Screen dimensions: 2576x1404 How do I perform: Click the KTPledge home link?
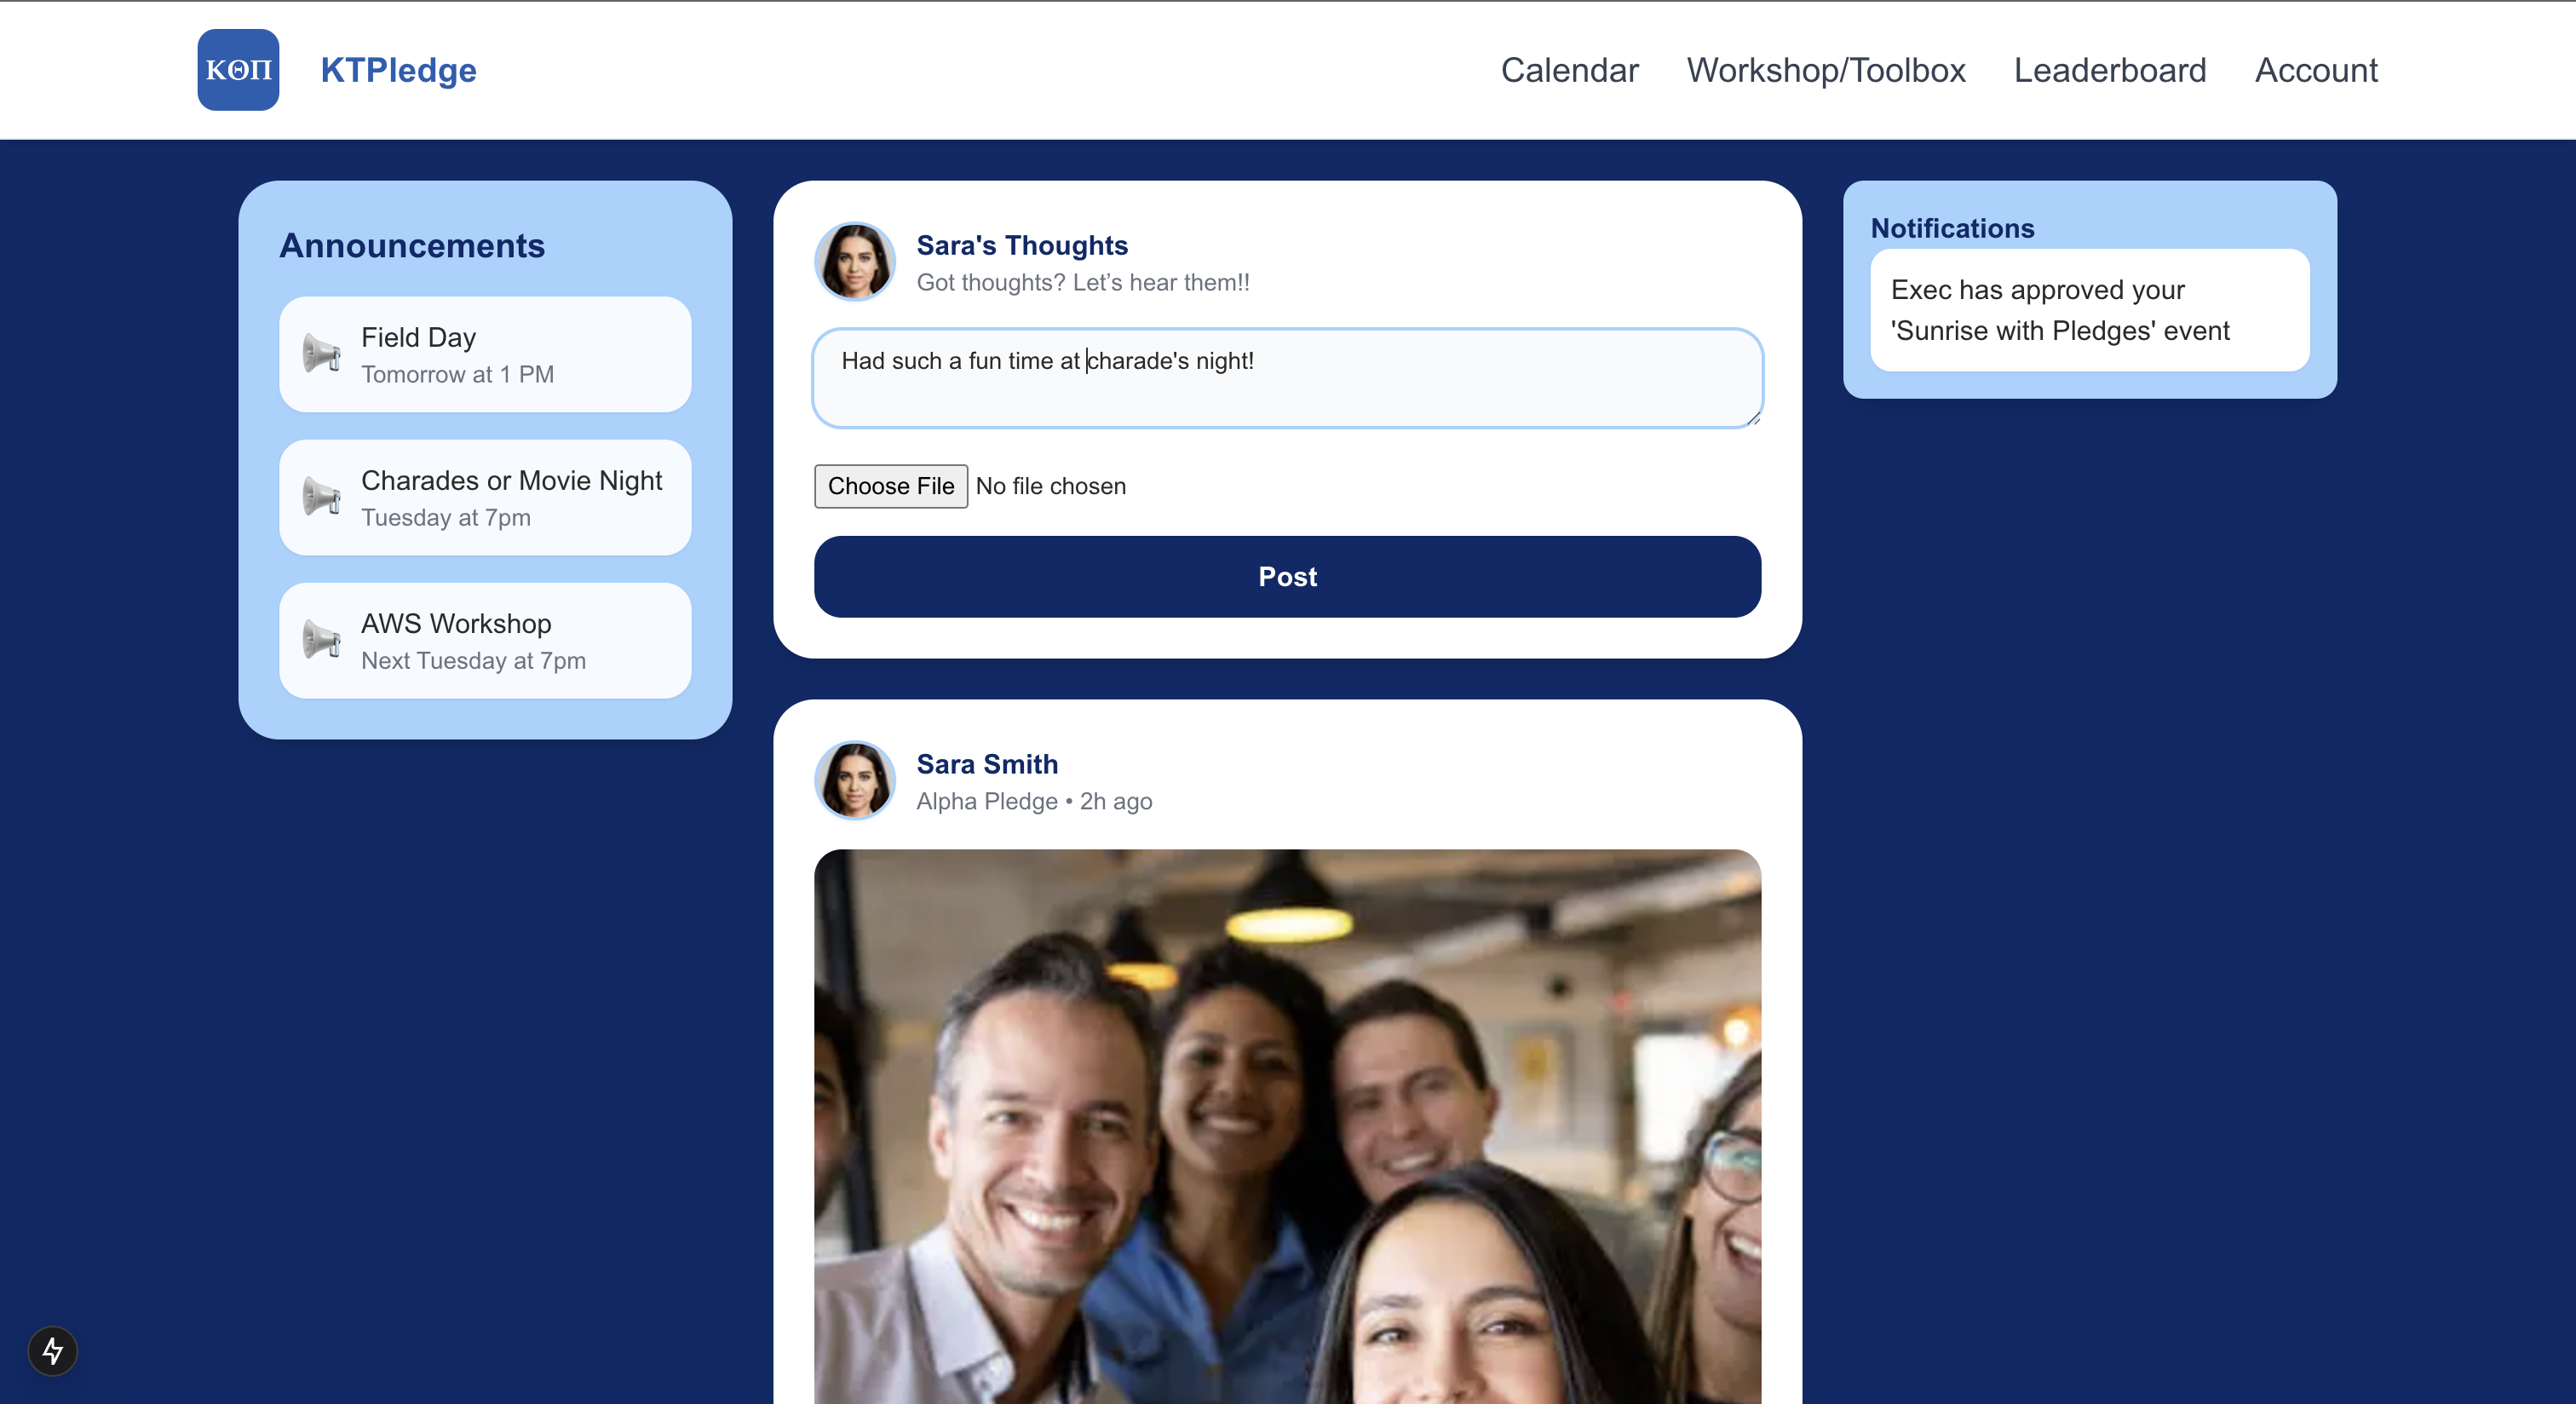tap(398, 70)
